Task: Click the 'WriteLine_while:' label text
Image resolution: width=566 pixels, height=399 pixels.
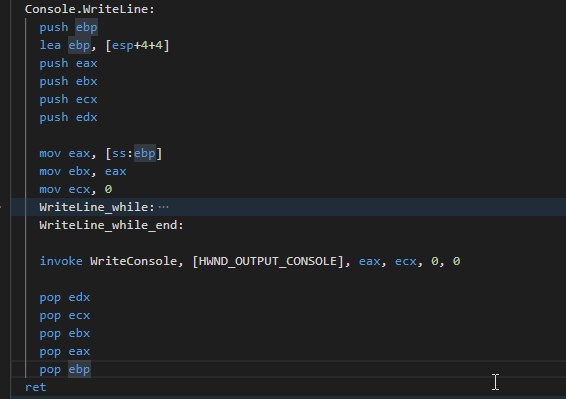Action: pos(97,207)
